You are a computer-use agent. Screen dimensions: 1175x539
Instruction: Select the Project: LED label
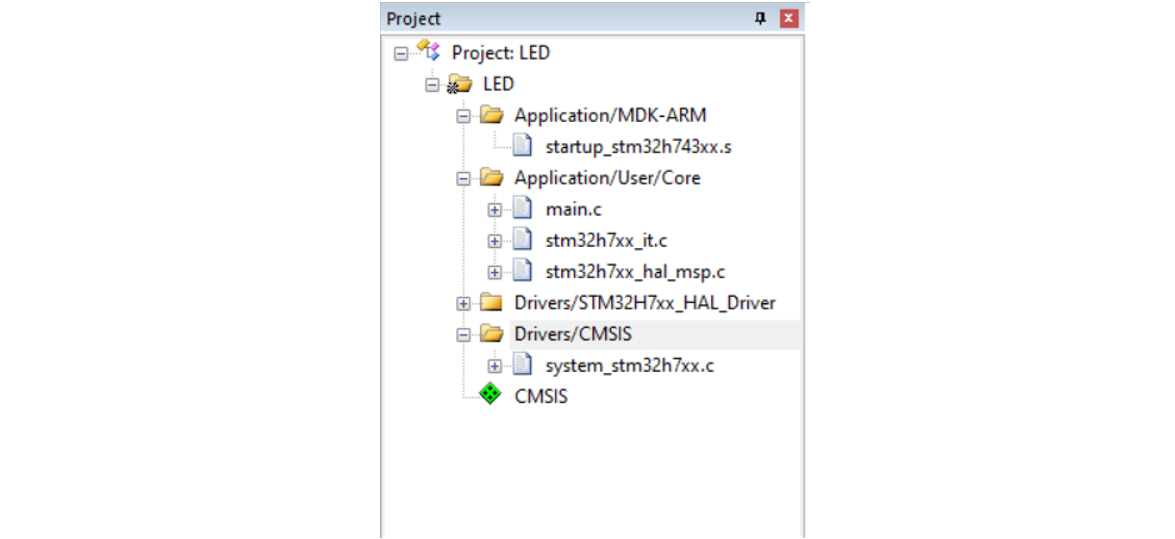point(501,53)
